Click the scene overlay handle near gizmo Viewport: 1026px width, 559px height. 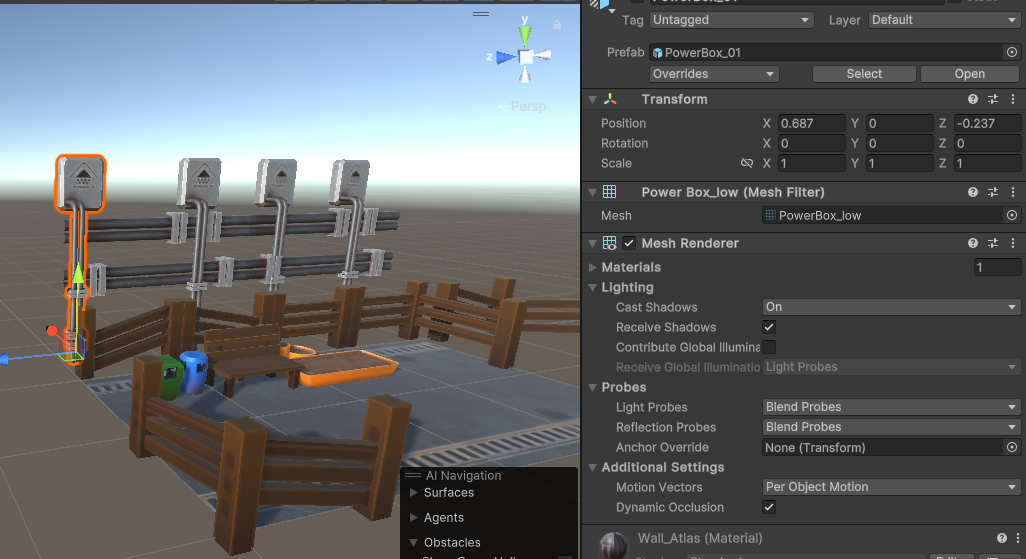481,14
